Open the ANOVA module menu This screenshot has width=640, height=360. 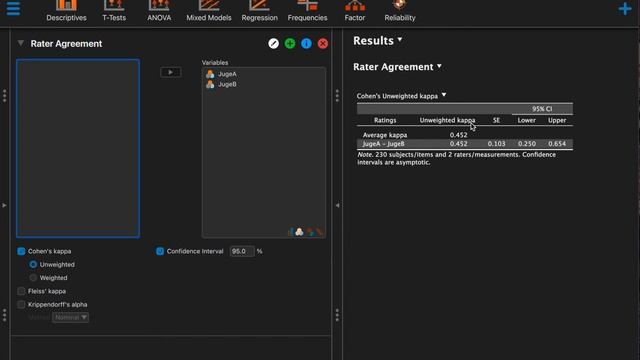pyautogui.click(x=159, y=11)
